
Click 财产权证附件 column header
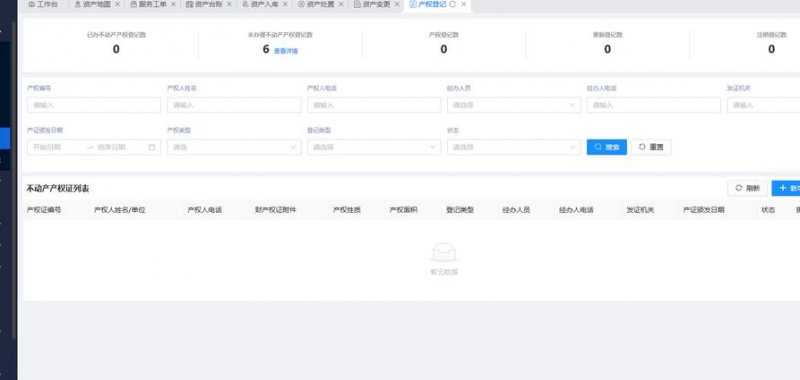point(276,210)
